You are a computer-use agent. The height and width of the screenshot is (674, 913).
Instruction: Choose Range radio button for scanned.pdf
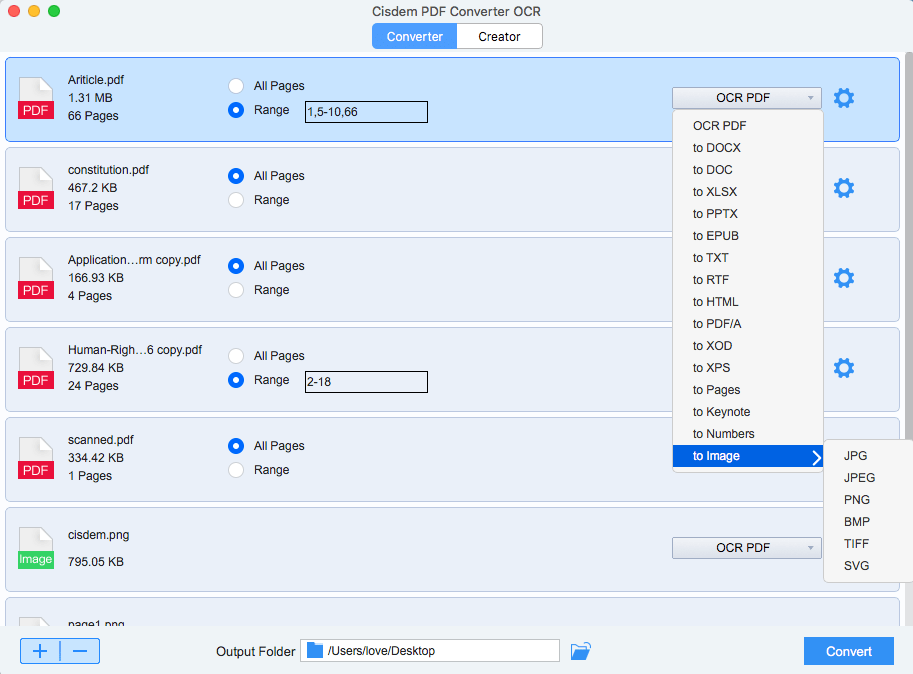[x=236, y=470]
